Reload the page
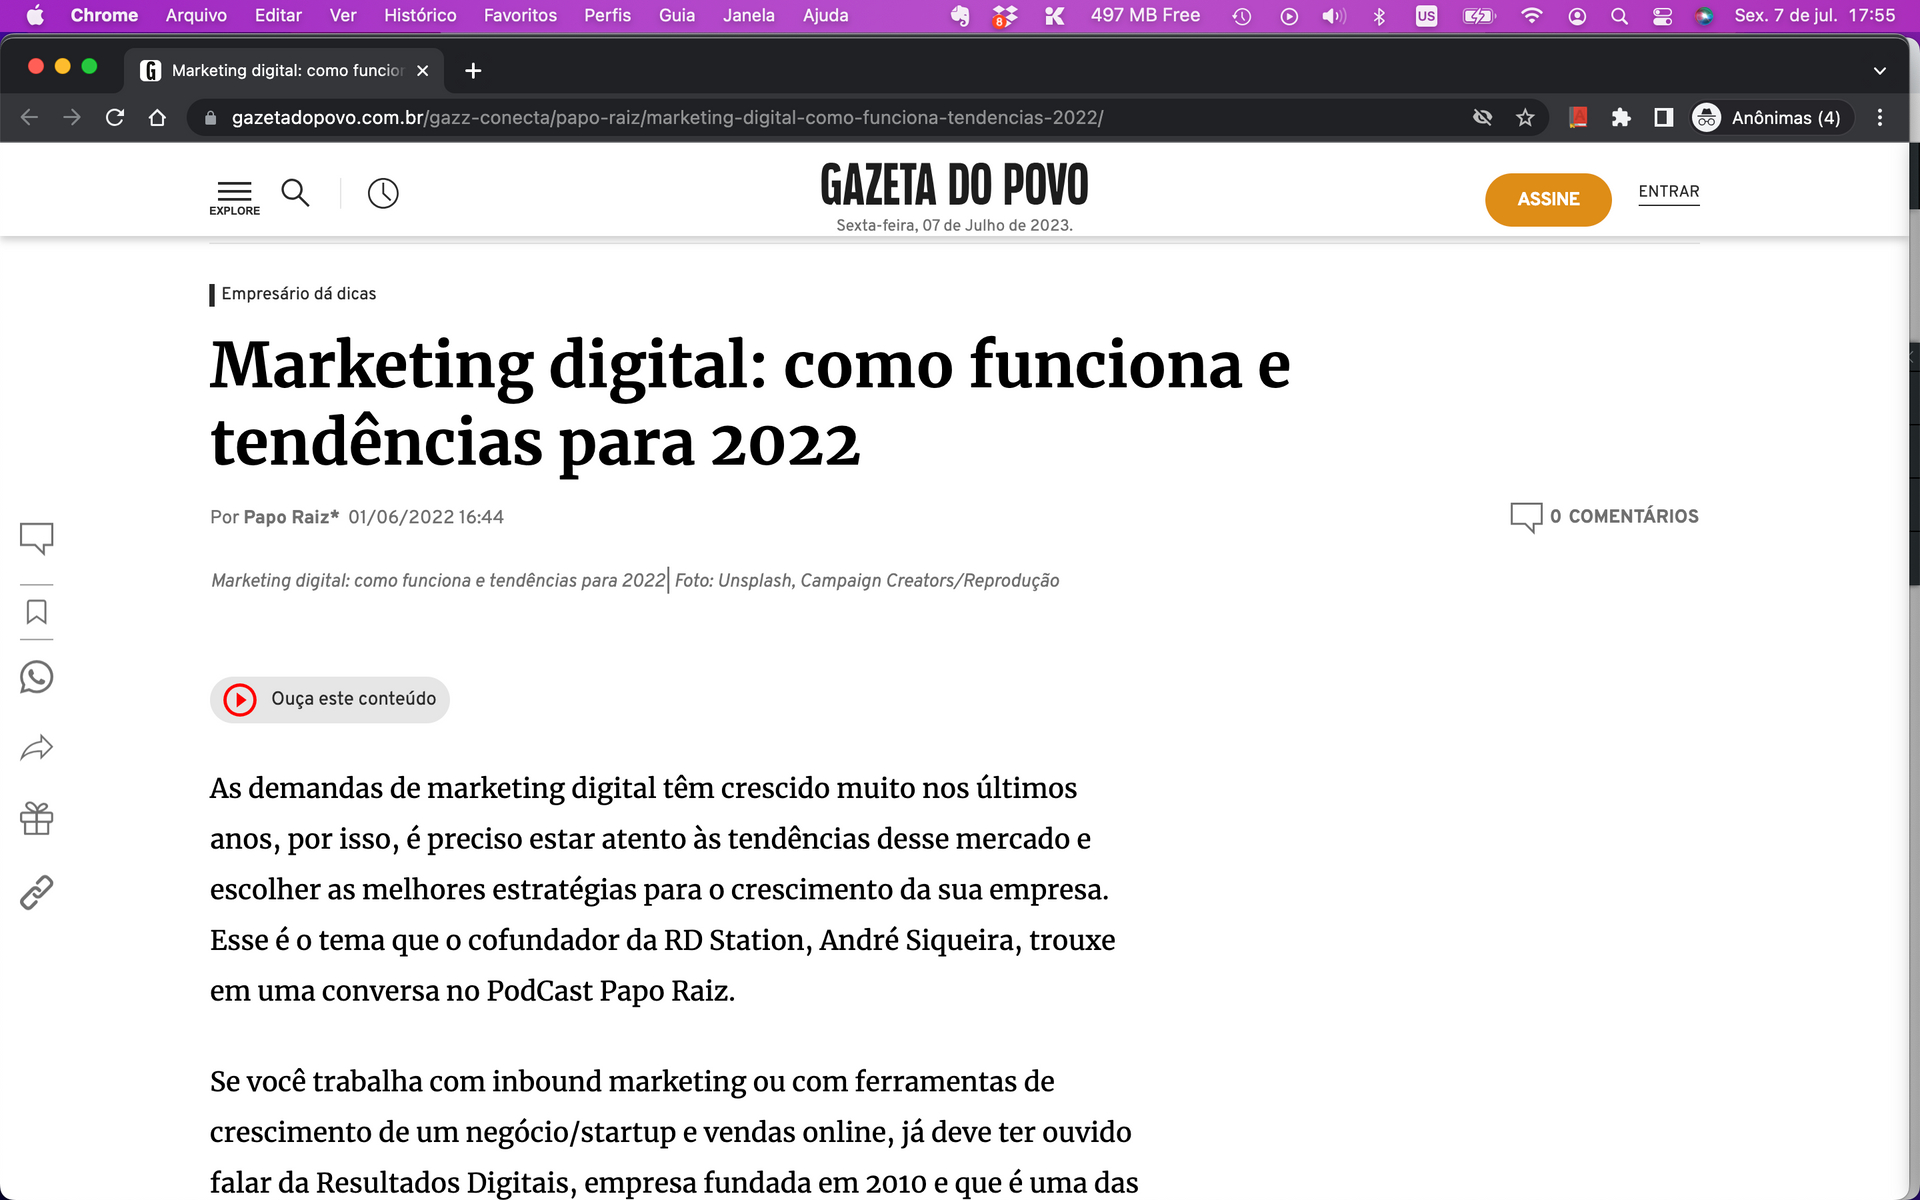Screen dimensions: 1920x1200 pyautogui.click(x=115, y=117)
